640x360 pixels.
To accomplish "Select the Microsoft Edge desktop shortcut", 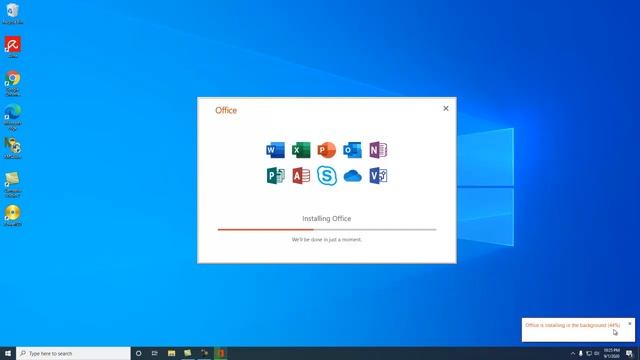I will [13, 117].
